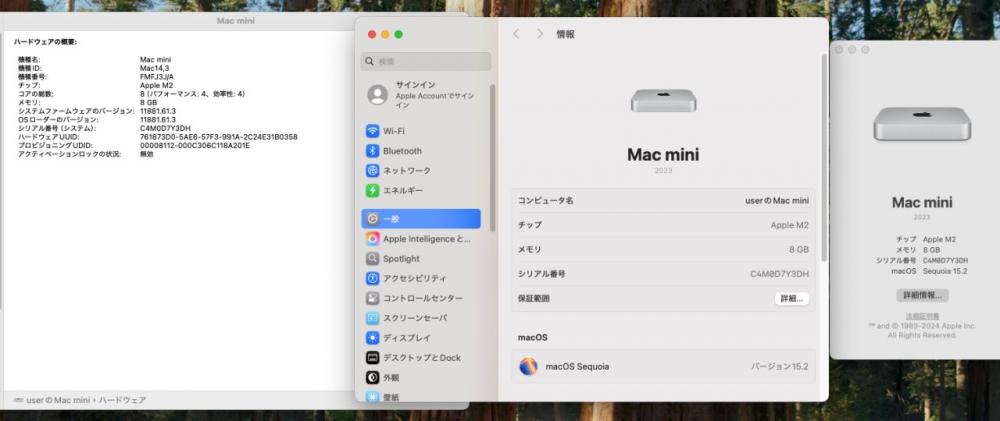This screenshot has height=421, width=1000.
Task: Click the Mac mini image in 情報 pane
Action: (x=663, y=100)
